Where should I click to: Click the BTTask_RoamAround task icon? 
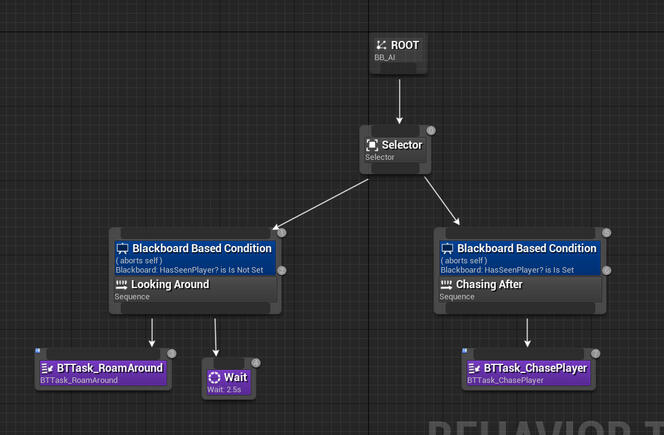(47, 368)
